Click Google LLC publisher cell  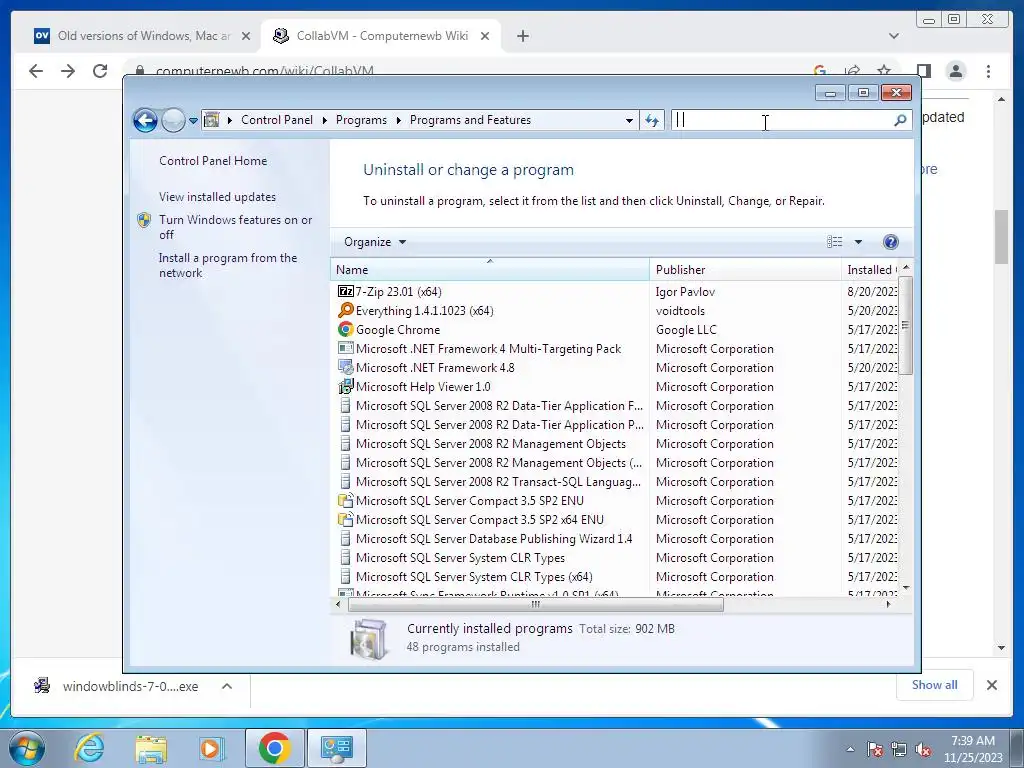[x=686, y=329]
